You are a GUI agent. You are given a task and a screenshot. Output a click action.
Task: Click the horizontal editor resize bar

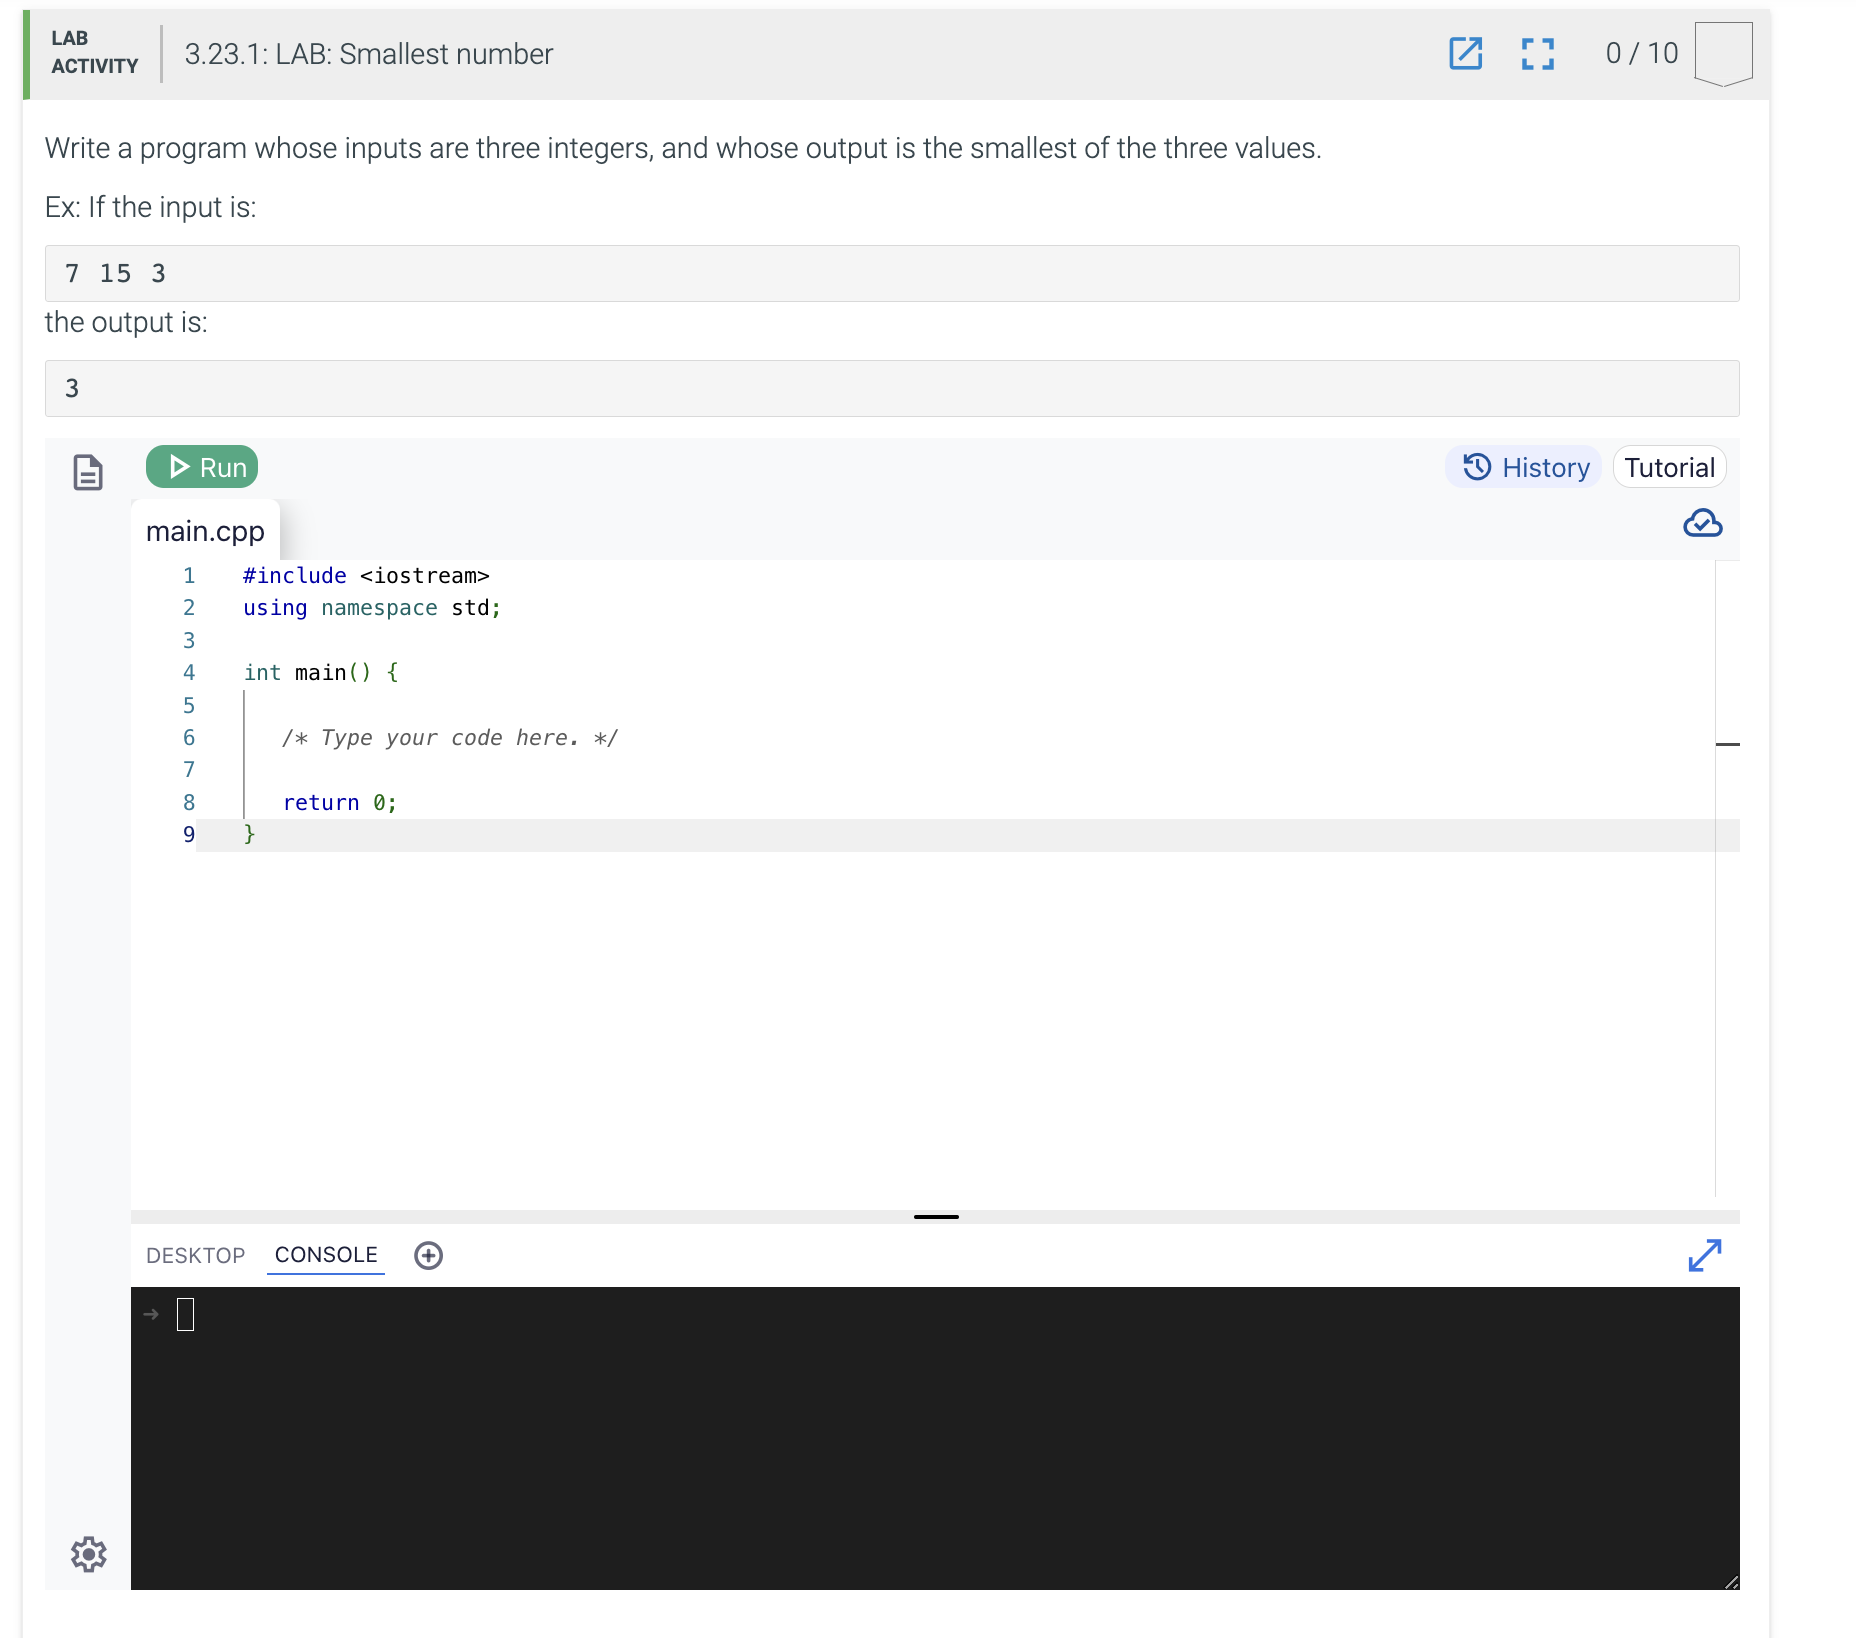coord(1727,744)
